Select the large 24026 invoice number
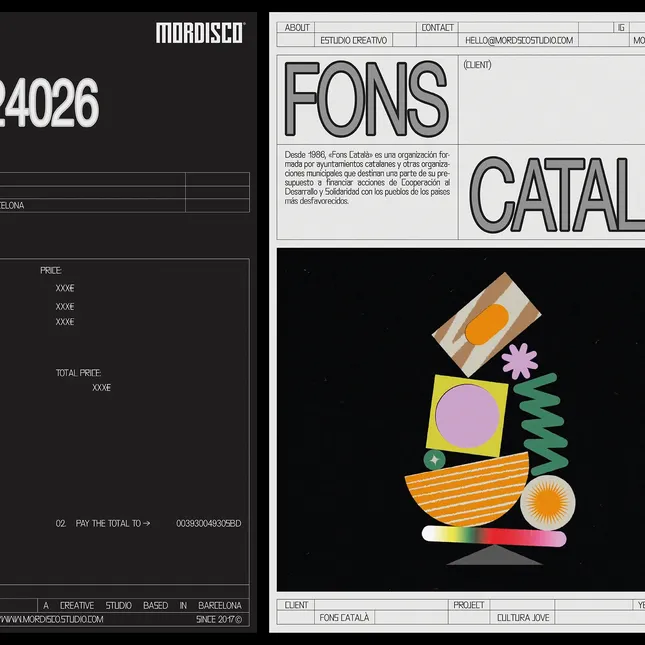Screen dimensions: 645x645 (x=49, y=103)
